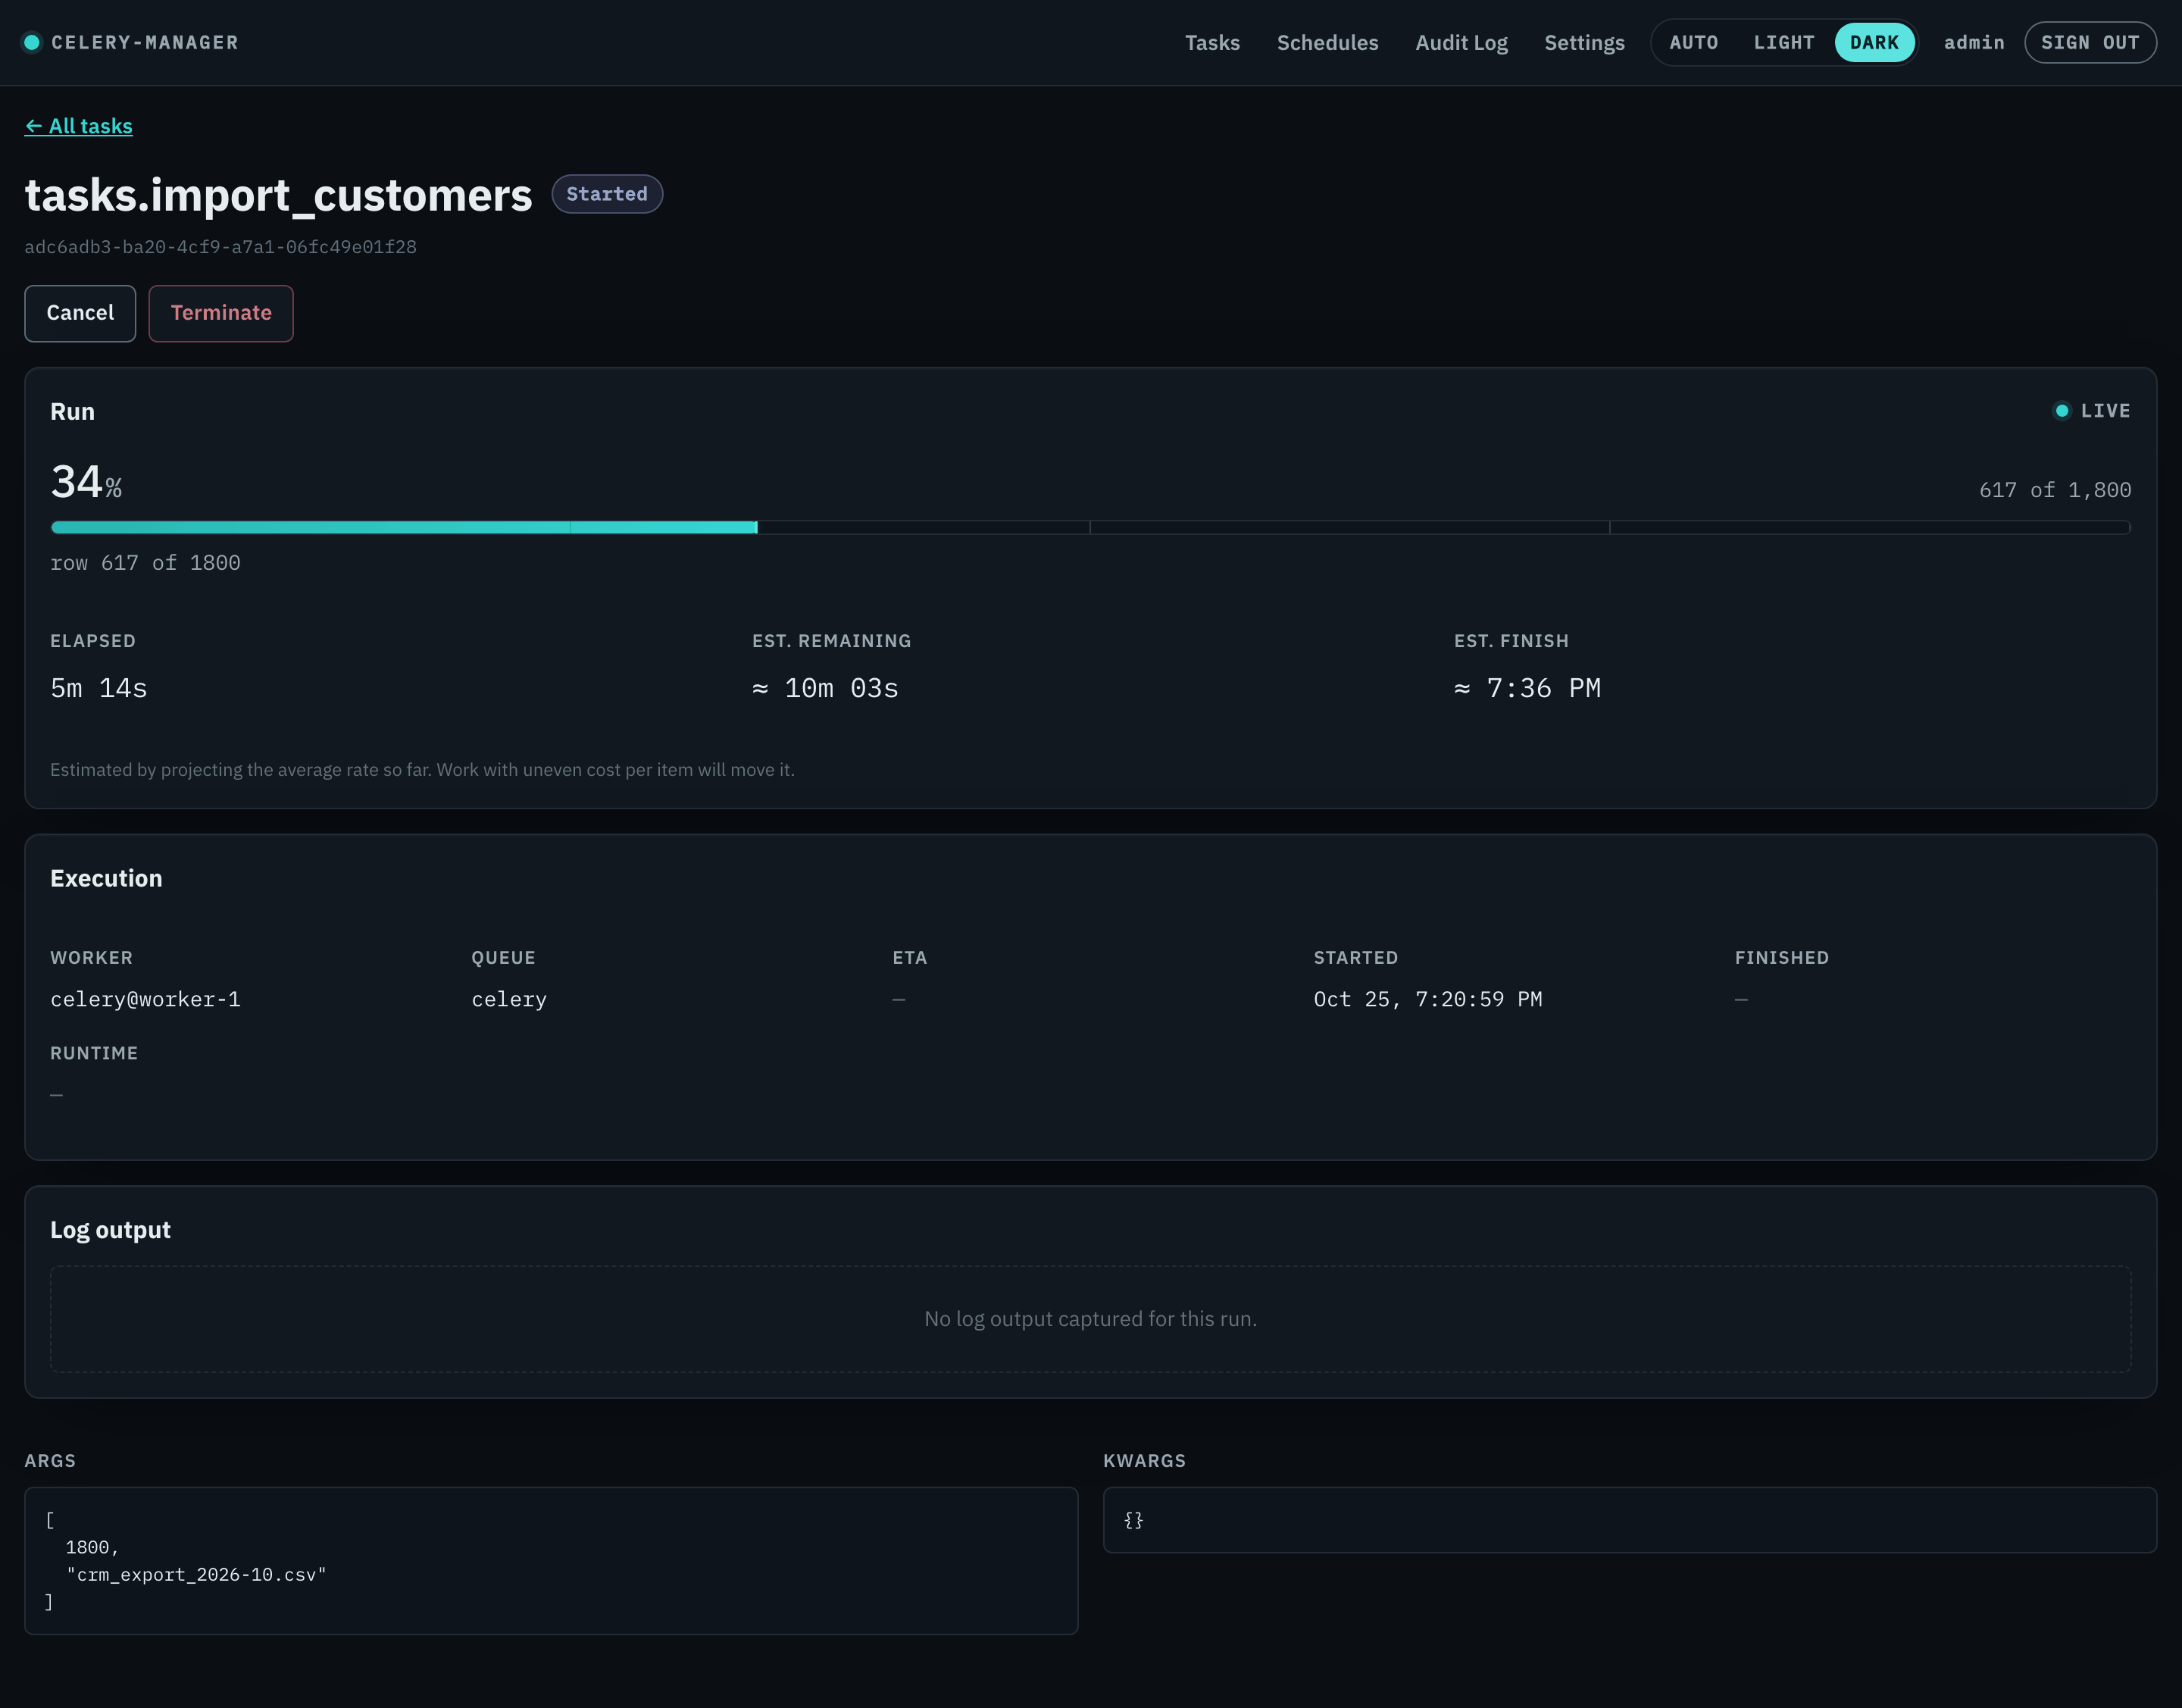Go to the Audit Log

point(1461,42)
